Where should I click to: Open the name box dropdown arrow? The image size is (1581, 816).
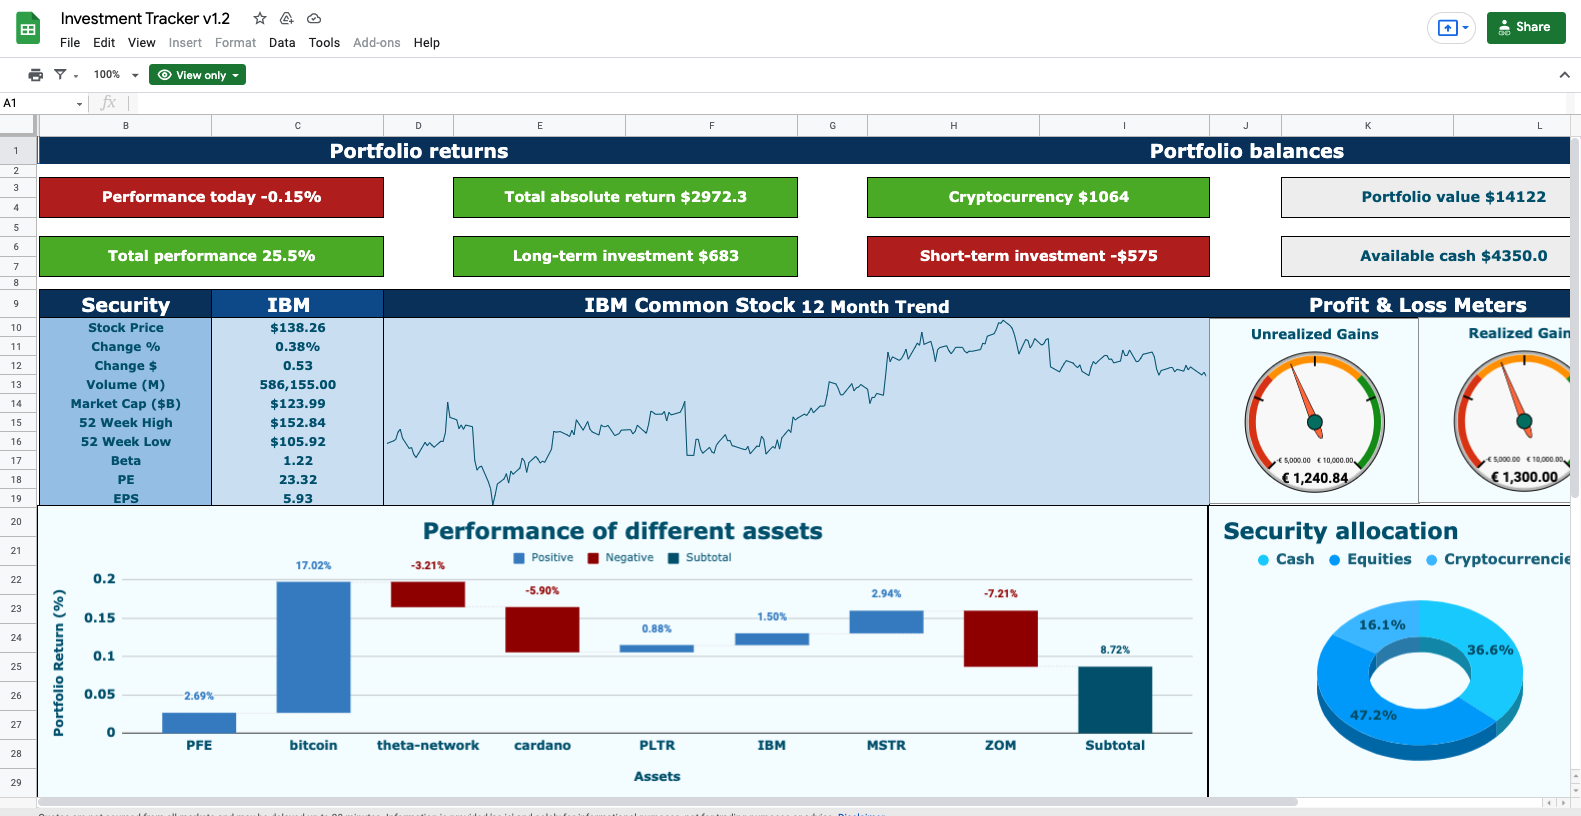click(x=80, y=104)
